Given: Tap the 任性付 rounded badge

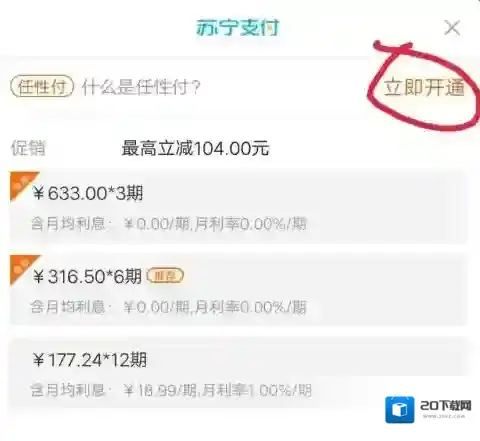Looking at the screenshot, I should point(42,87).
